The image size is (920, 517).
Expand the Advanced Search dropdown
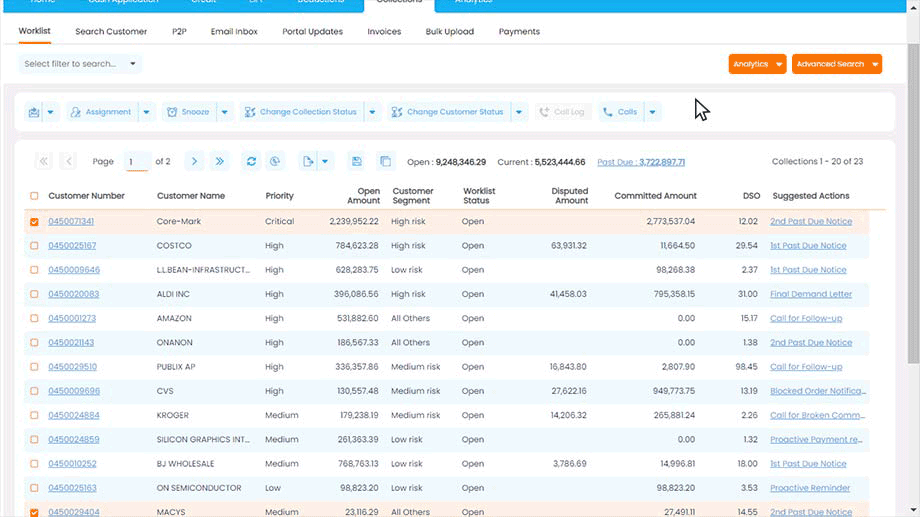[x=836, y=64]
